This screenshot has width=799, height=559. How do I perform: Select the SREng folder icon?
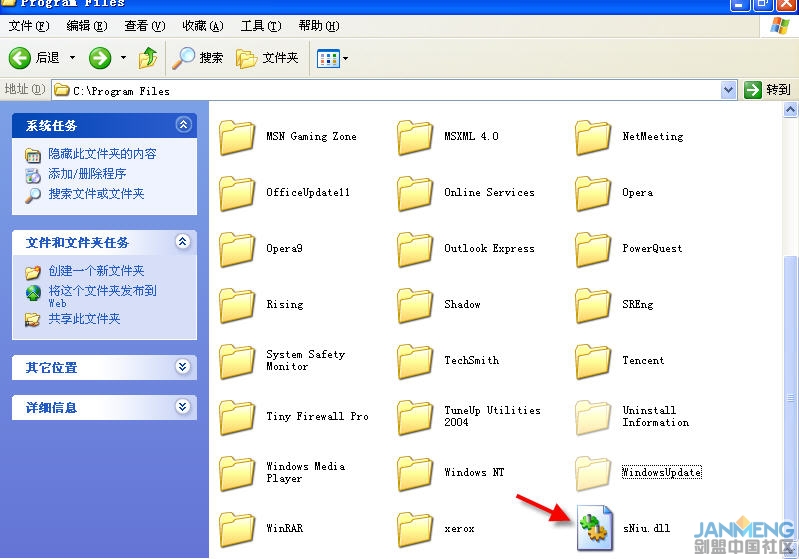(x=593, y=306)
